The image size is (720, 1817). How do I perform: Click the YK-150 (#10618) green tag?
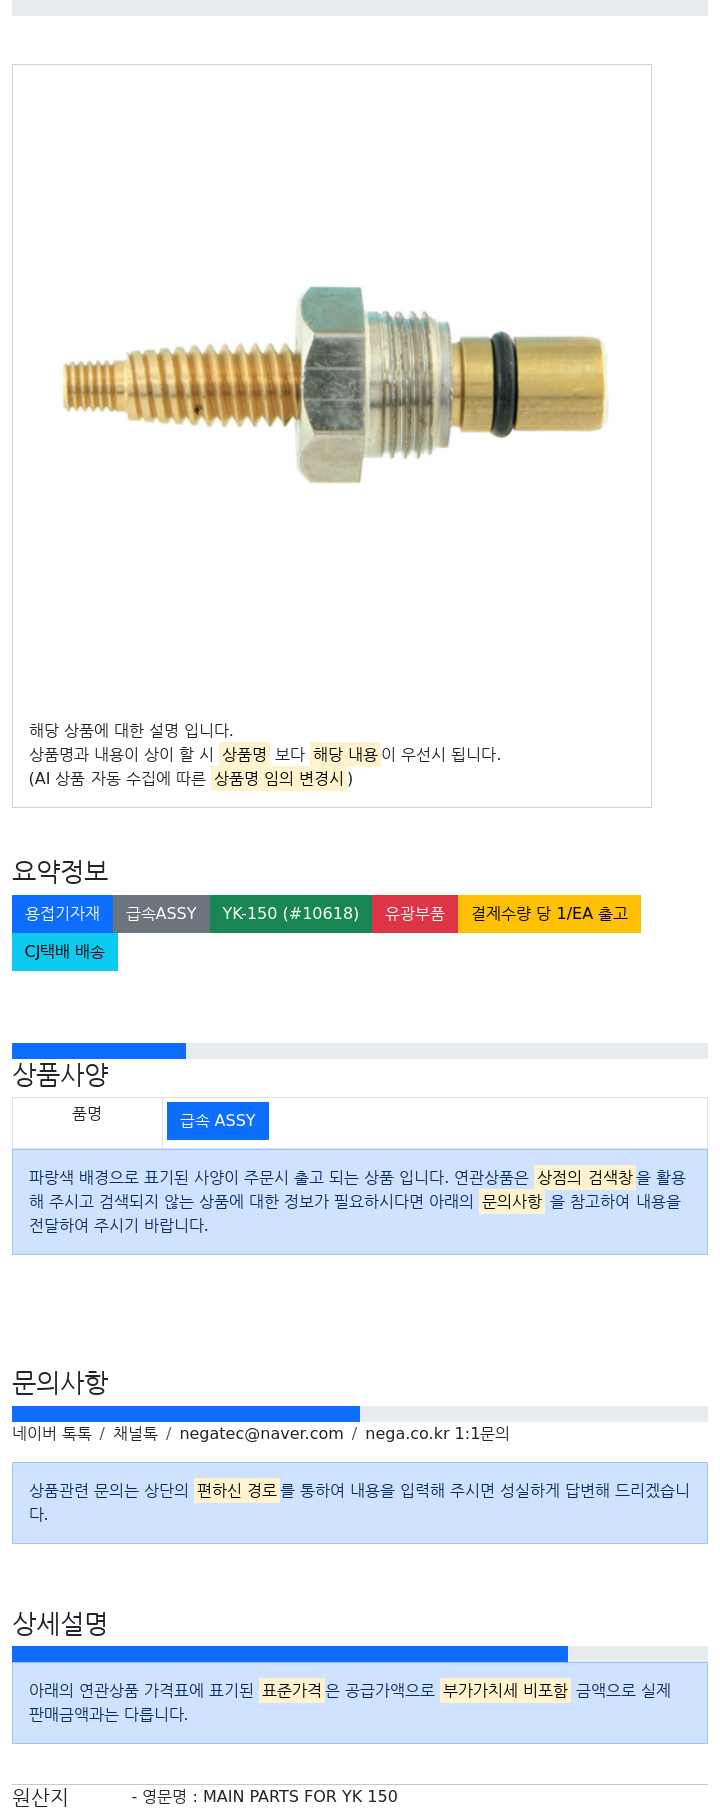pos(290,914)
